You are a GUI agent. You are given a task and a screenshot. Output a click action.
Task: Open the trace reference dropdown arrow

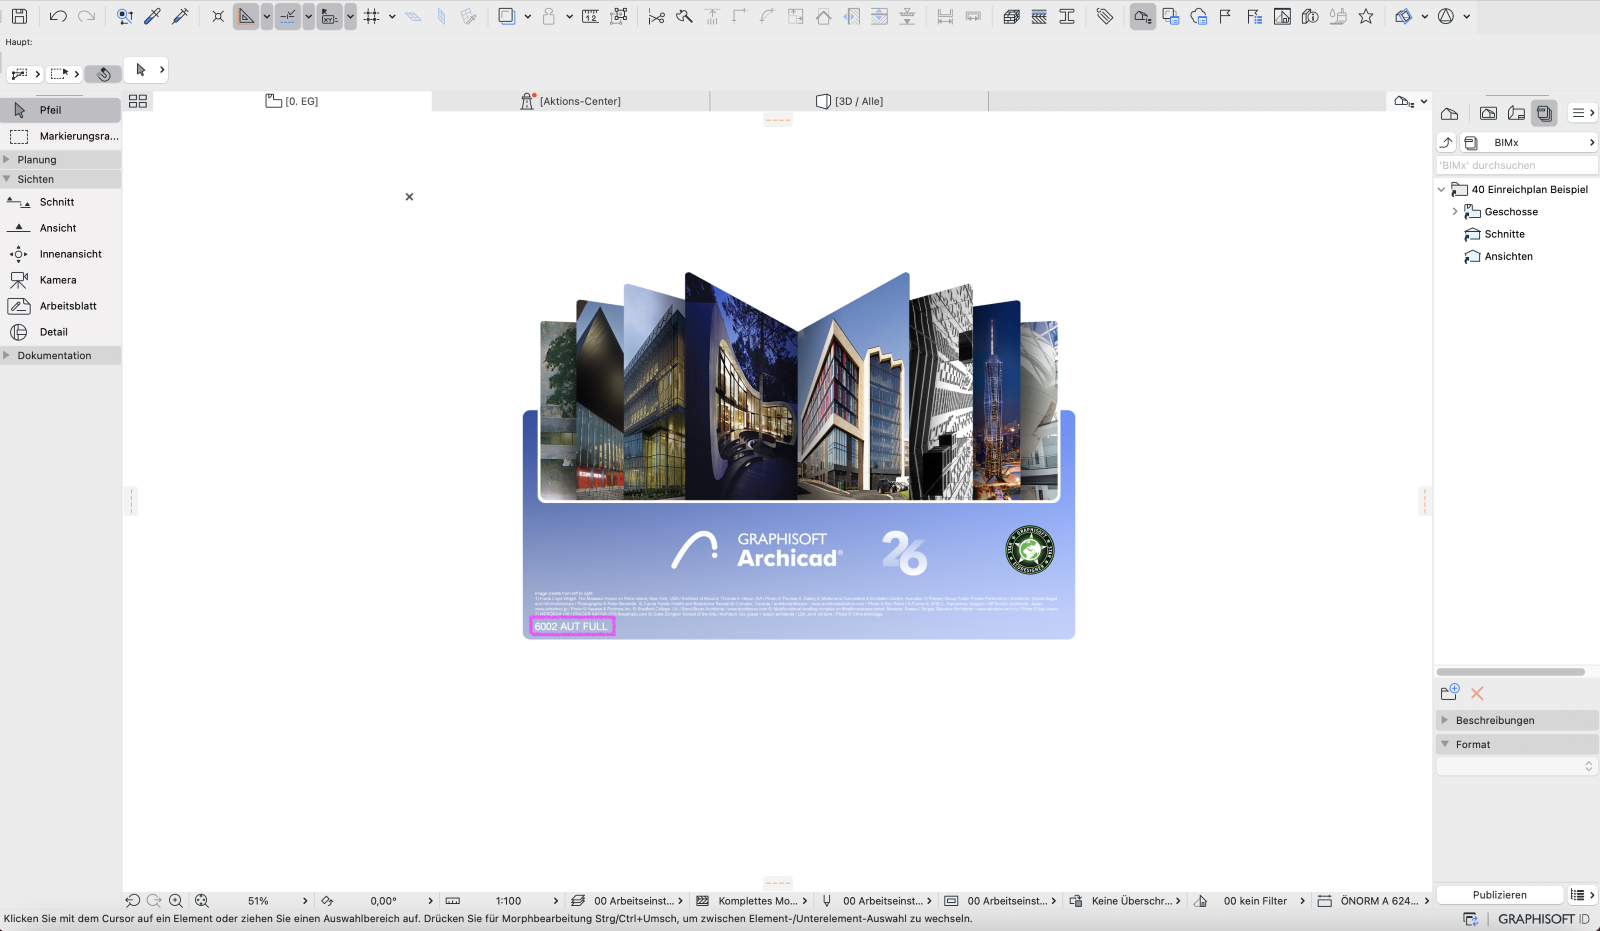point(528,16)
